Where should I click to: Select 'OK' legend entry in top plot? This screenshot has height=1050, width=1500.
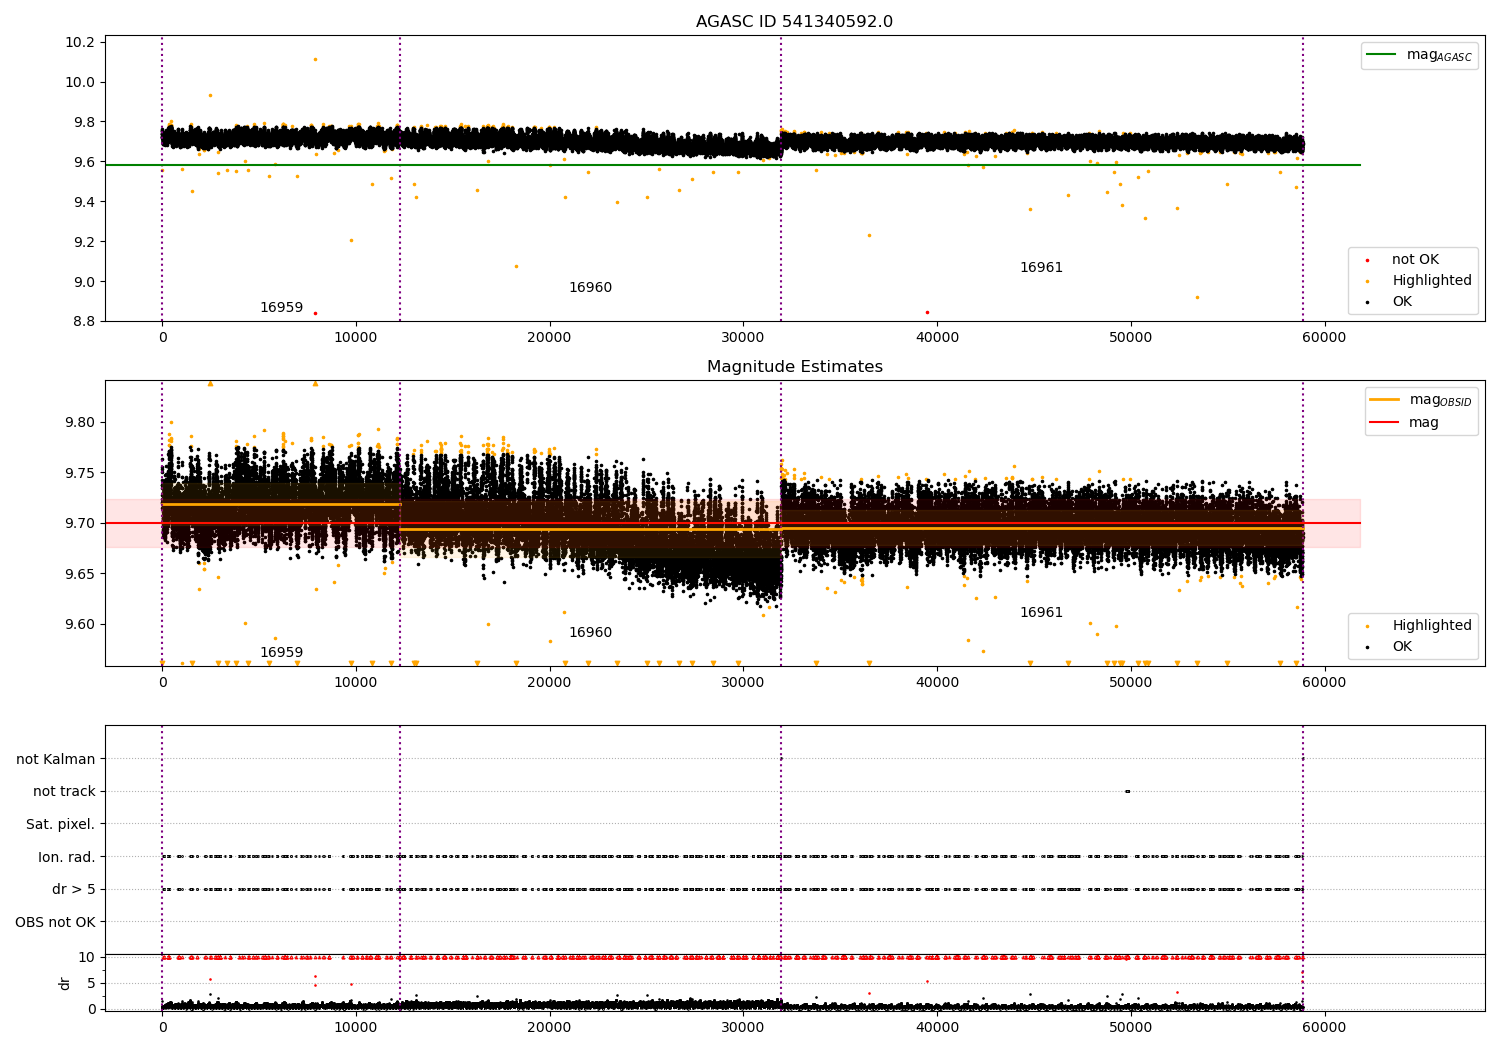click(1402, 302)
